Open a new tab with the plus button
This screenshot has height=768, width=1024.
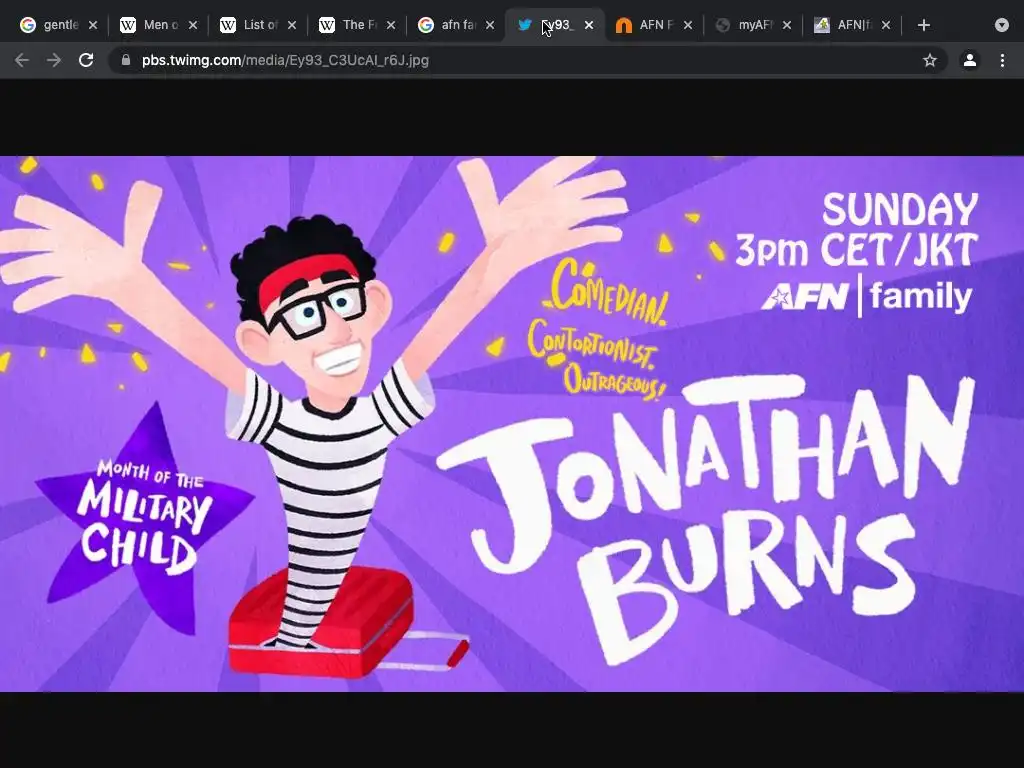click(923, 25)
